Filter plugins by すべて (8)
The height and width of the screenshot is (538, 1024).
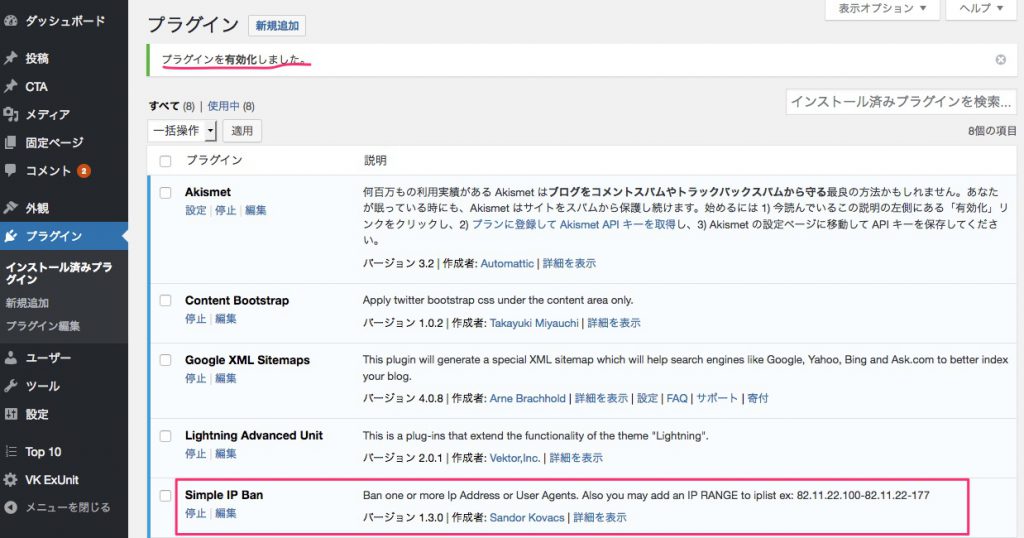172,106
